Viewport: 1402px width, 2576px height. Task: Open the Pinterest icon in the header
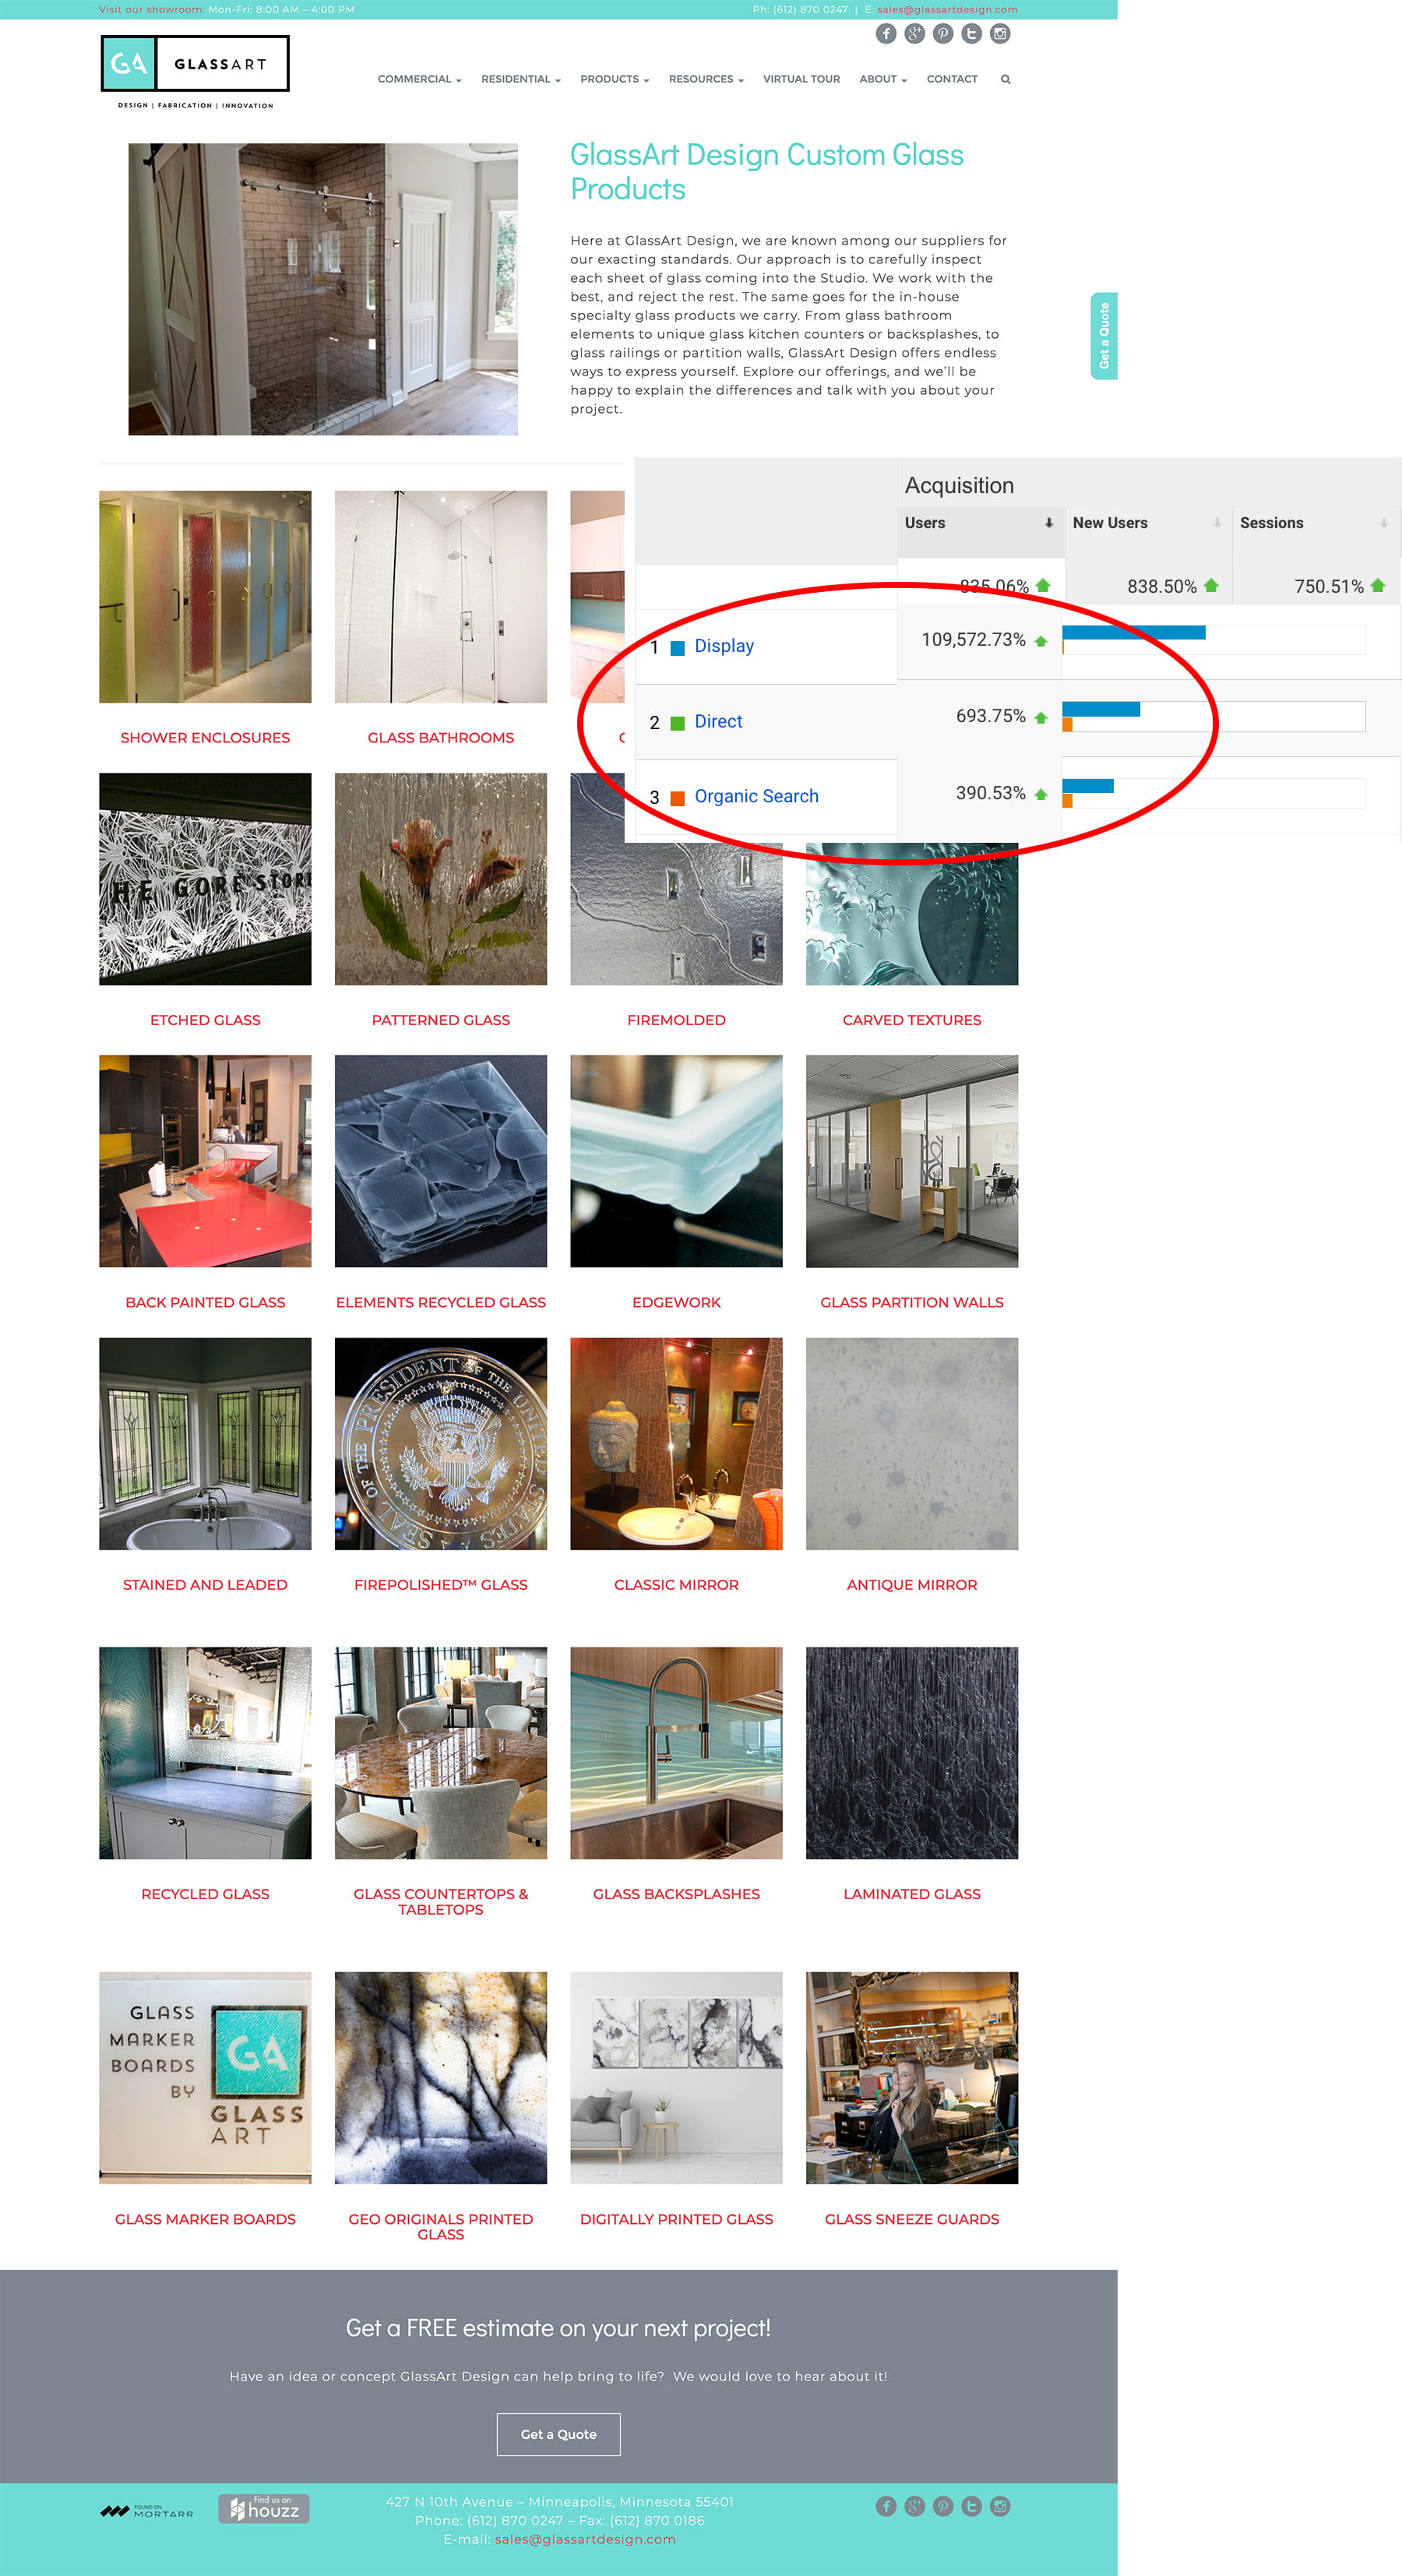pyautogui.click(x=943, y=34)
